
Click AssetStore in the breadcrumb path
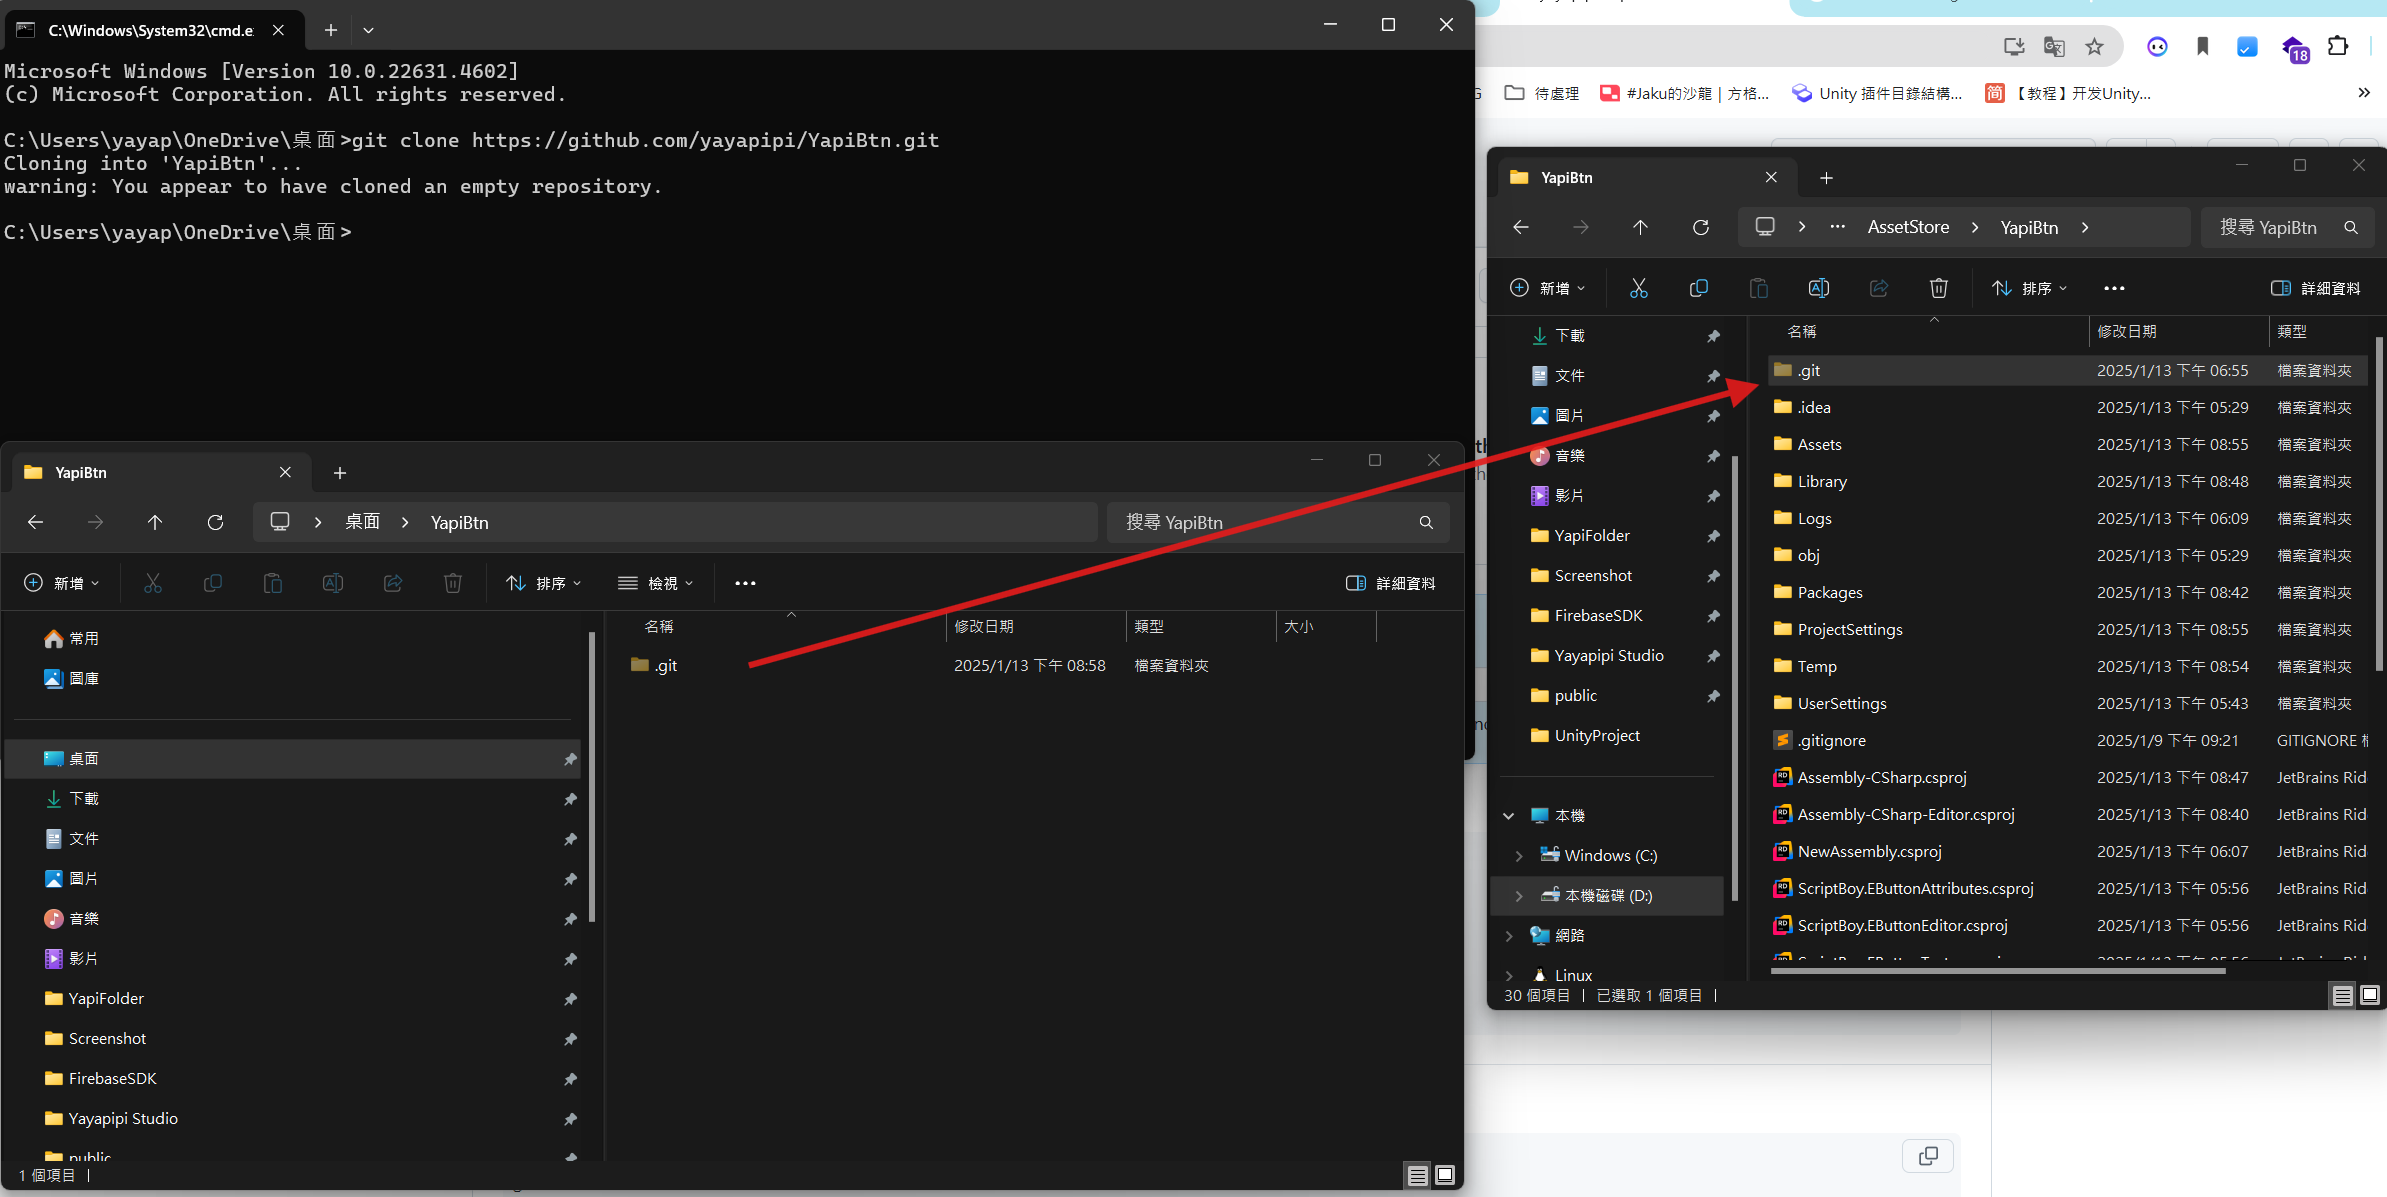click(x=1907, y=227)
